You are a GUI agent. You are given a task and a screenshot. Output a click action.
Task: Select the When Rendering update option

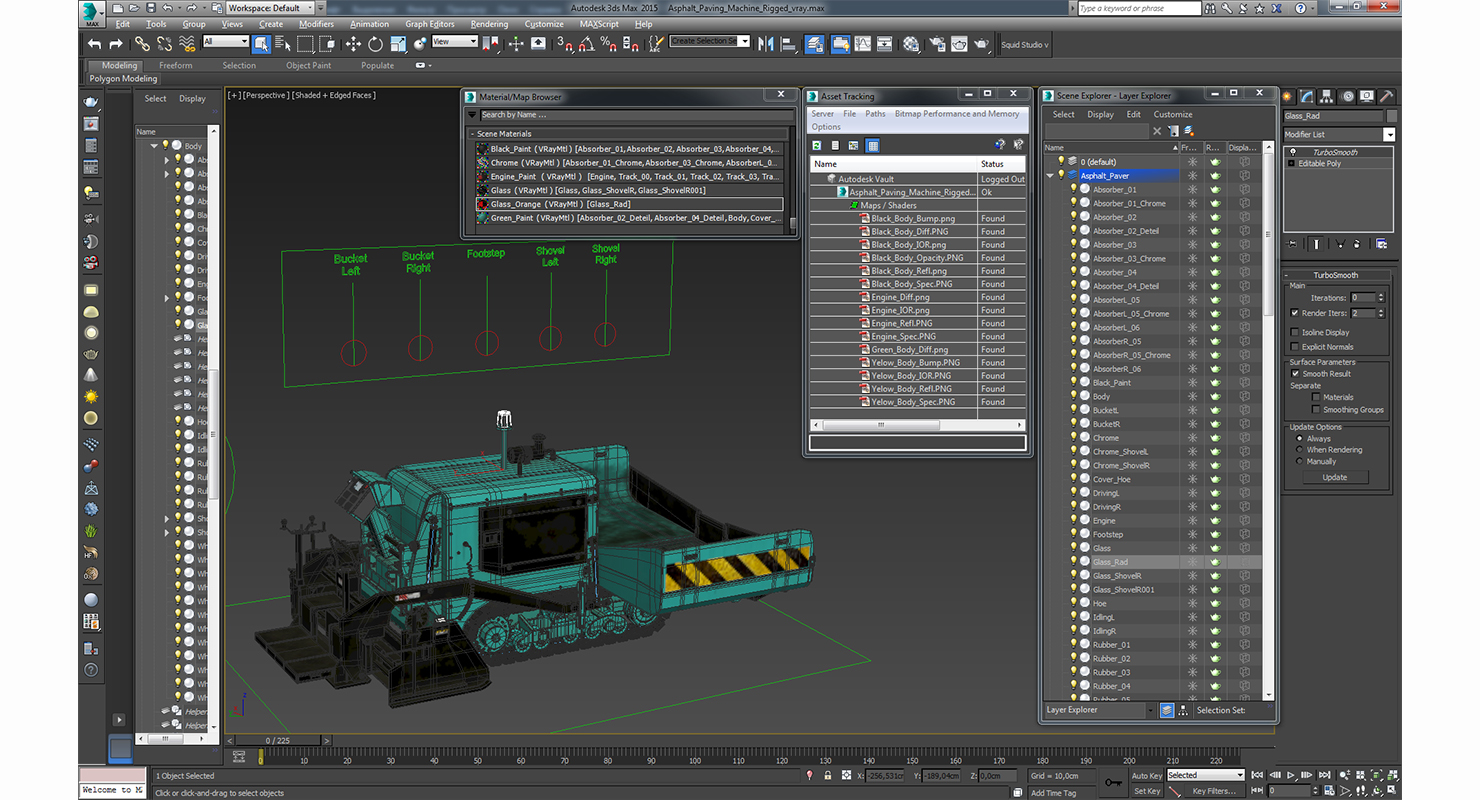click(1300, 450)
